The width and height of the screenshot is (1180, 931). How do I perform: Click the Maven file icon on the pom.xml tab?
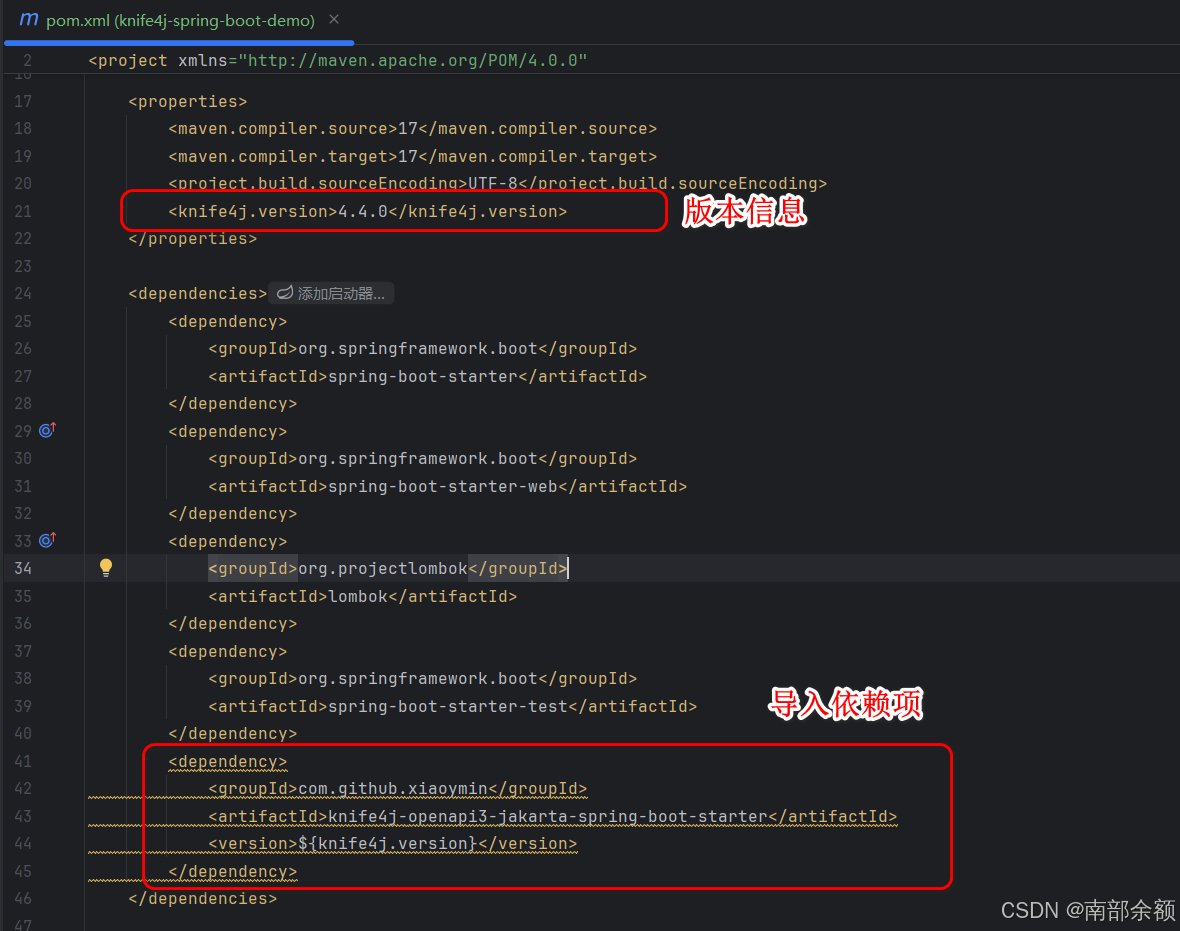click(x=29, y=20)
